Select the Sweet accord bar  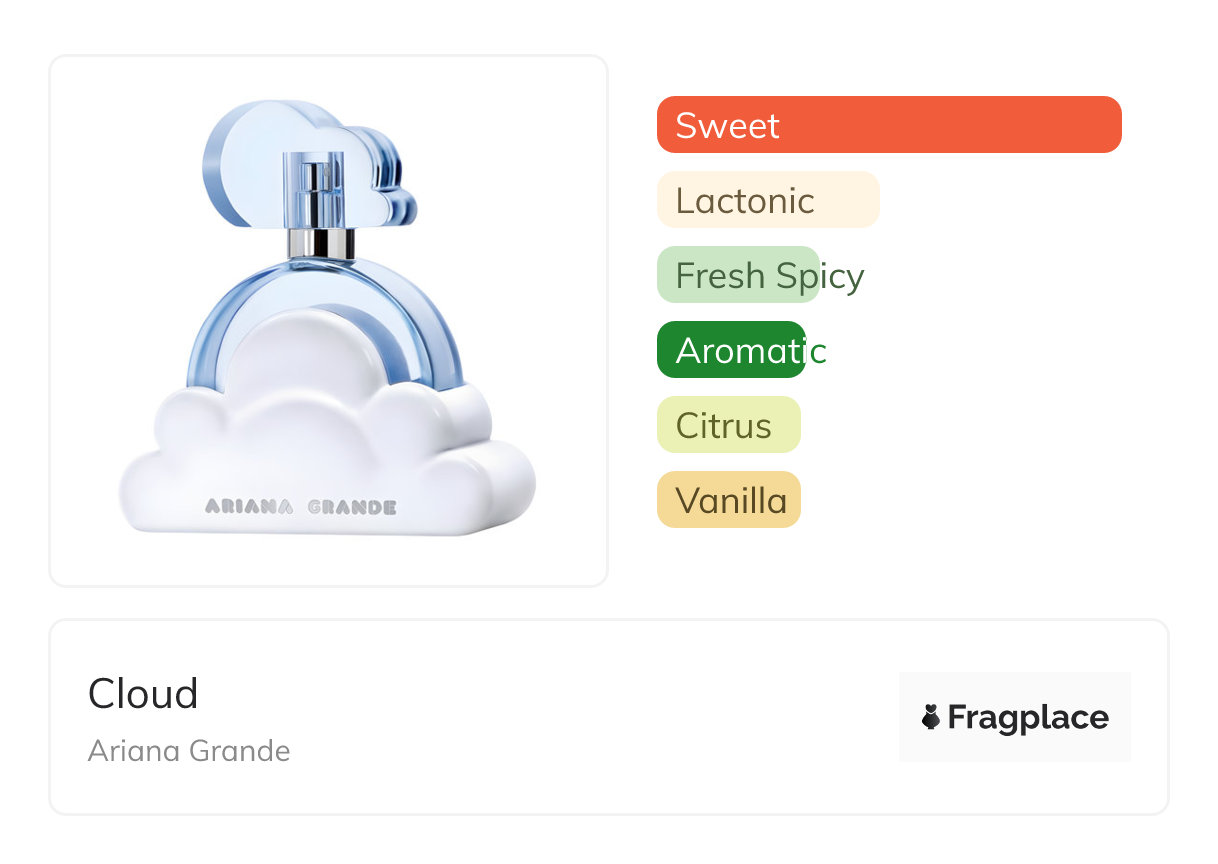888,125
